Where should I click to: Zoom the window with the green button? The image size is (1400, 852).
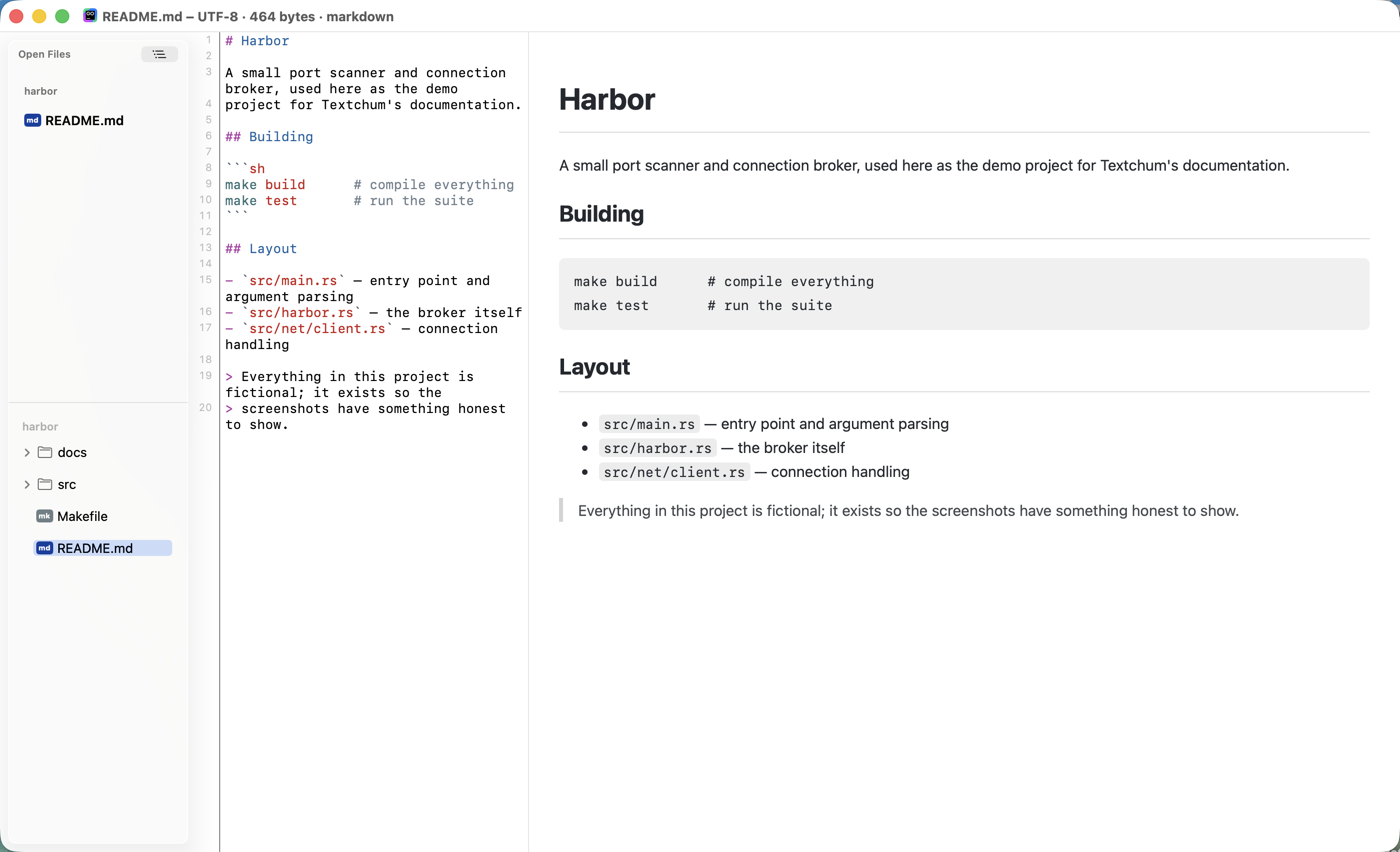pos(62,16)
